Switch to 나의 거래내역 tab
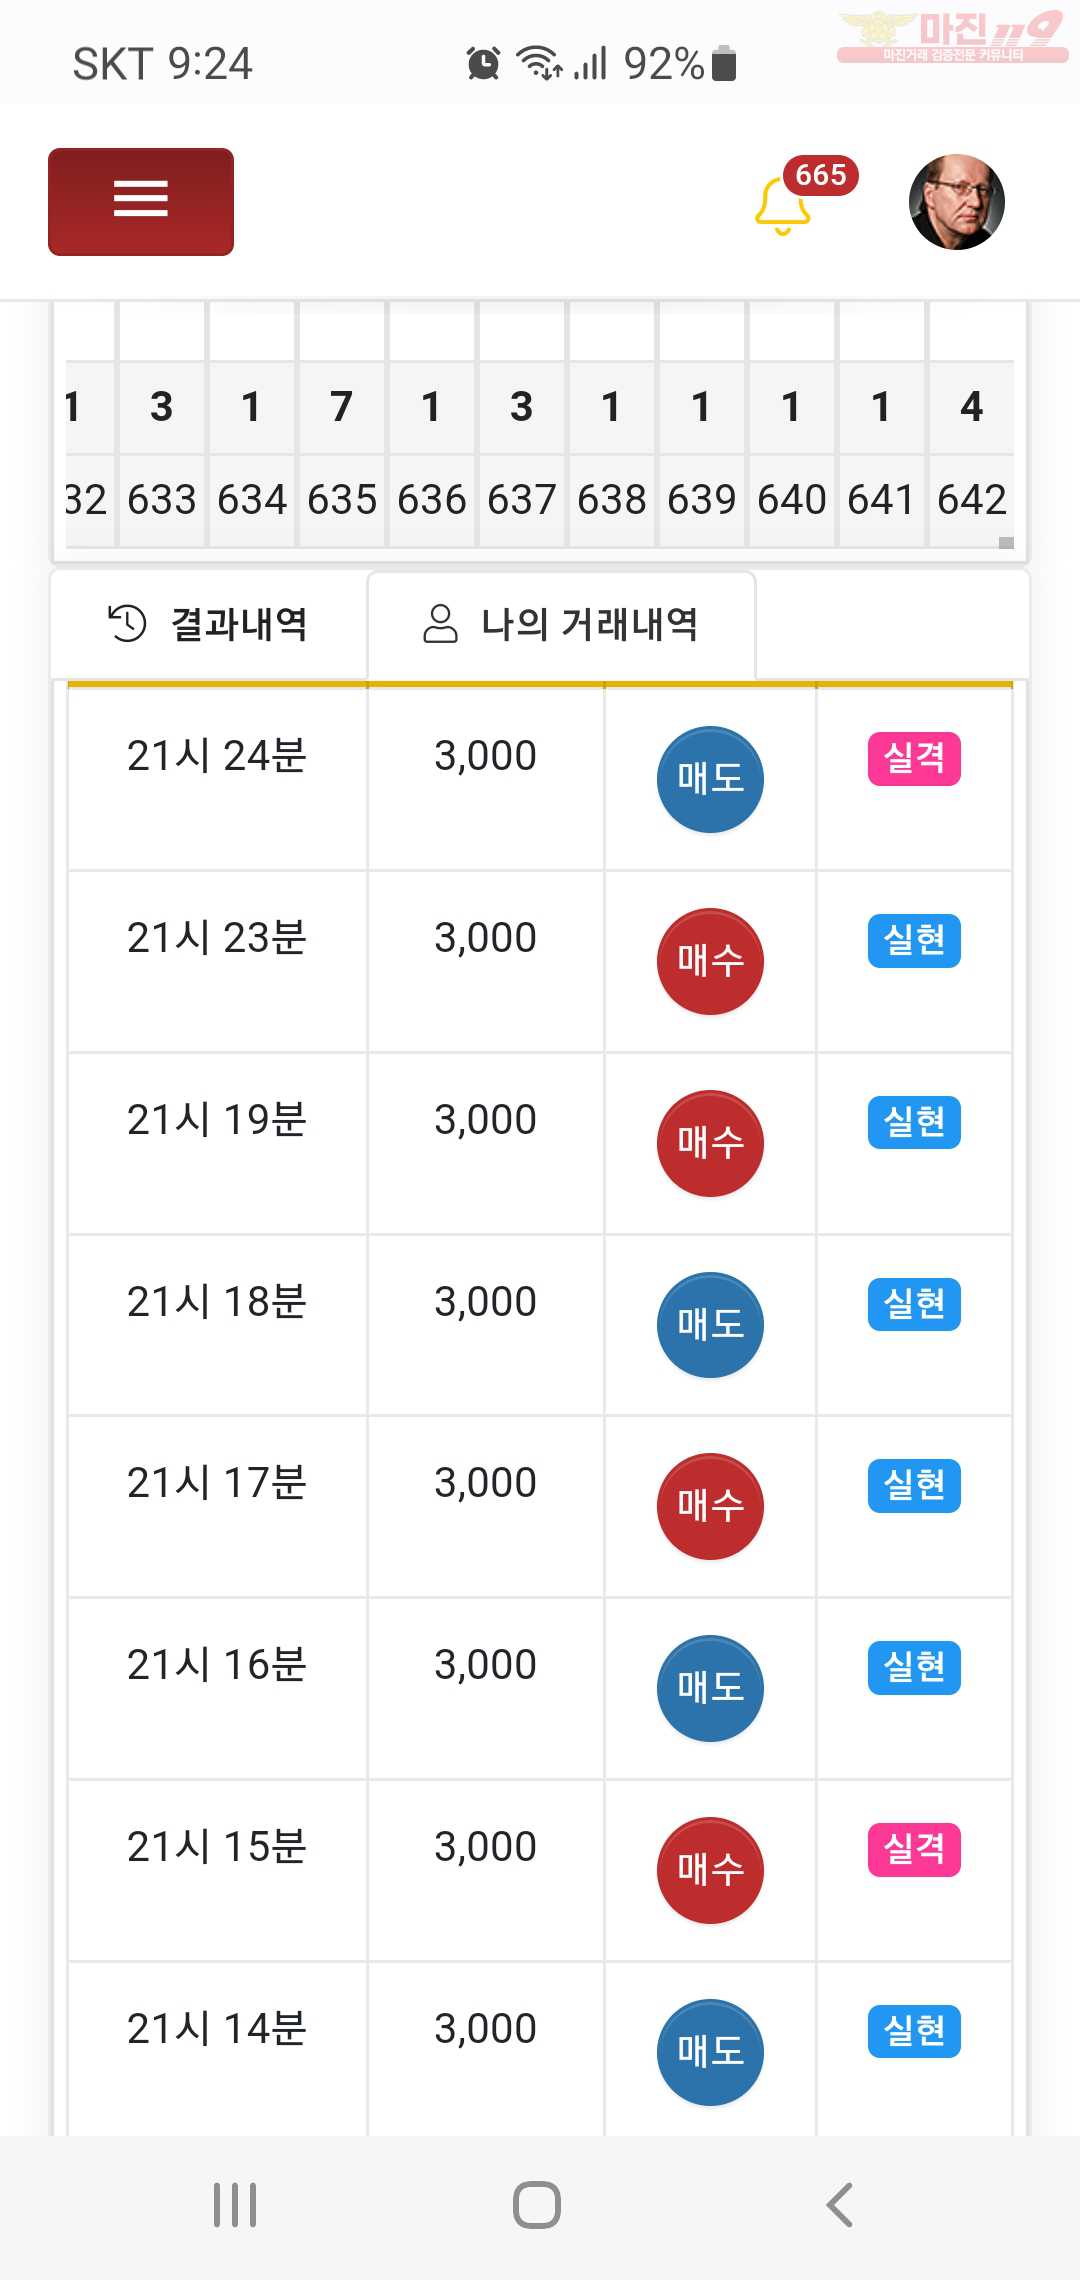Image resolution: width=1080 pixels, height=2280 pixels. click(561, 624)
